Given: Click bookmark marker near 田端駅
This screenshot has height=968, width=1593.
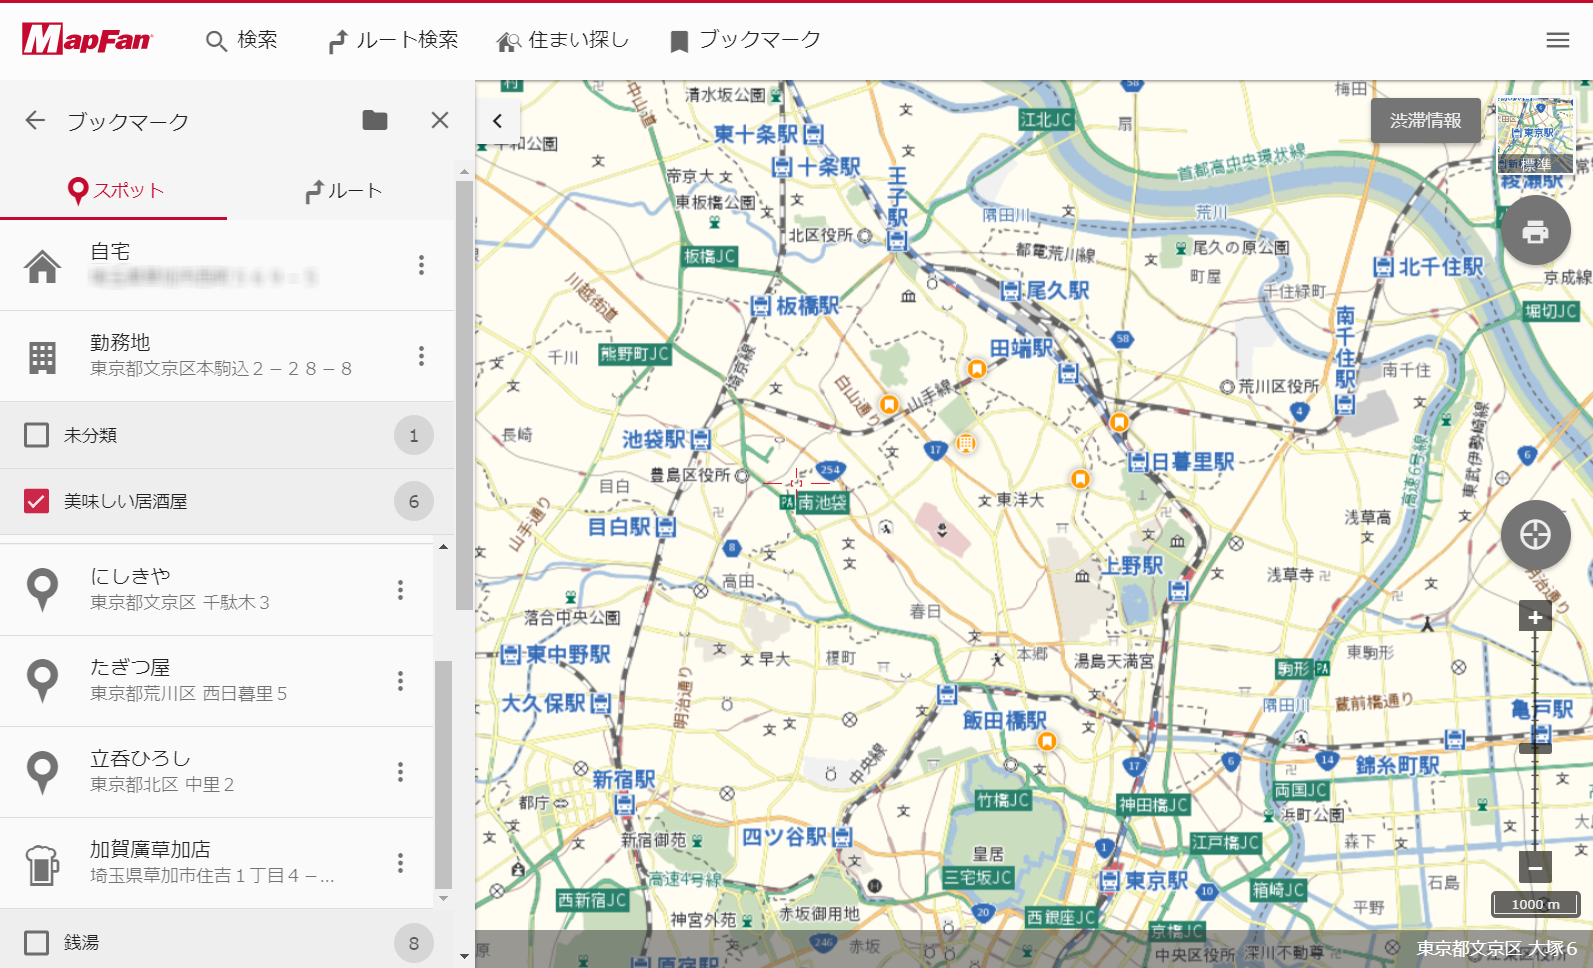Looking at the screenshot, I should [x=977, y=368].
